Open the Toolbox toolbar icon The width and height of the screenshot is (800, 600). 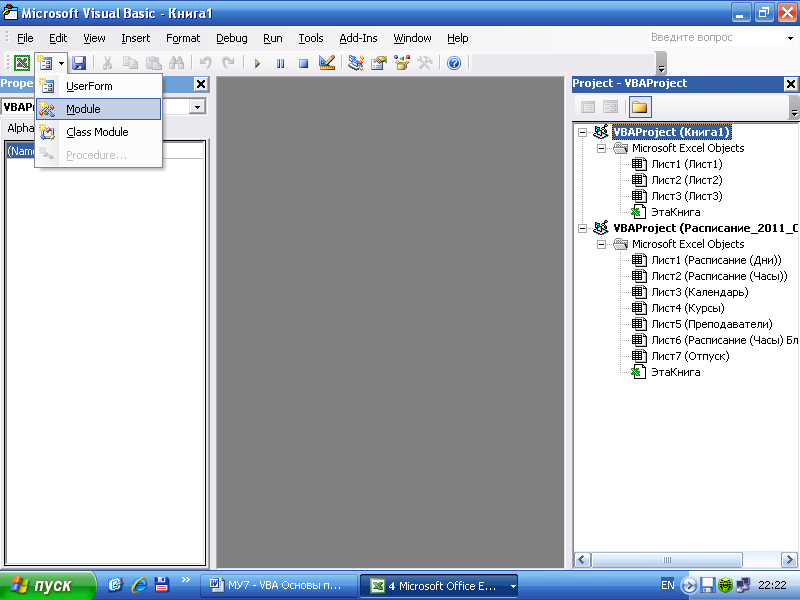tap(425, 63)
